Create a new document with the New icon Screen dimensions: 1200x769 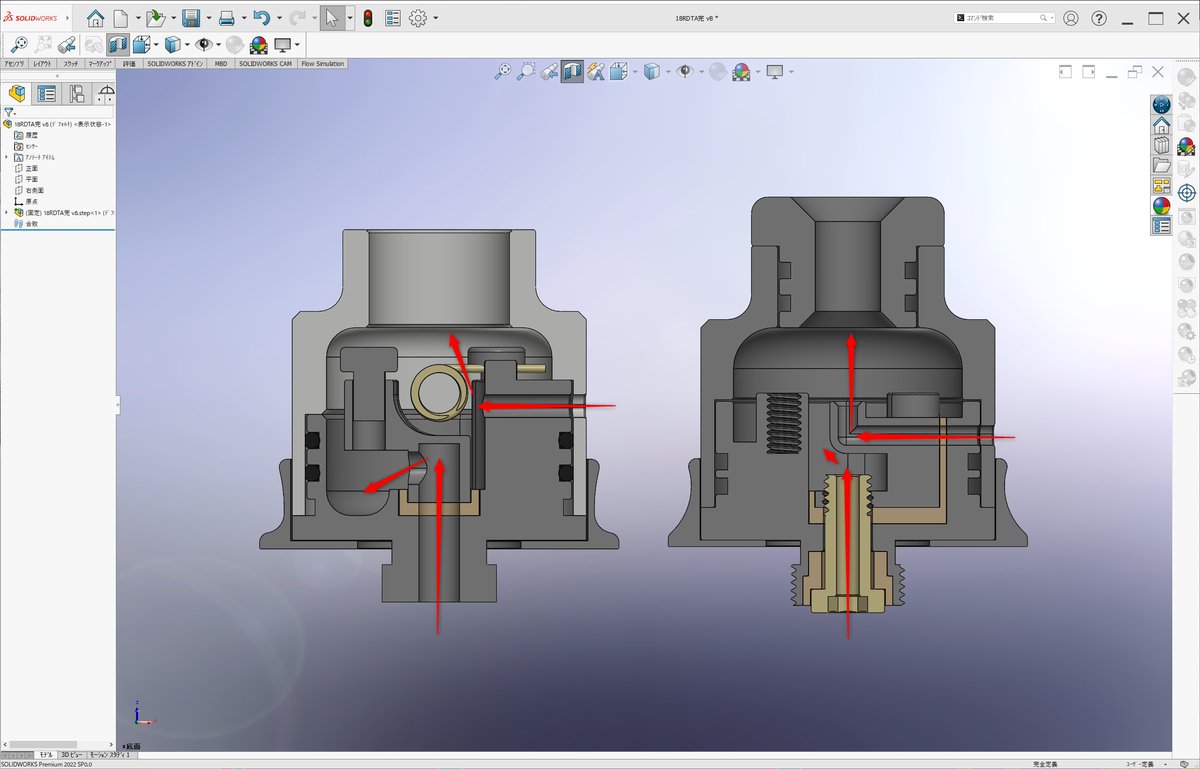[120, 18]
